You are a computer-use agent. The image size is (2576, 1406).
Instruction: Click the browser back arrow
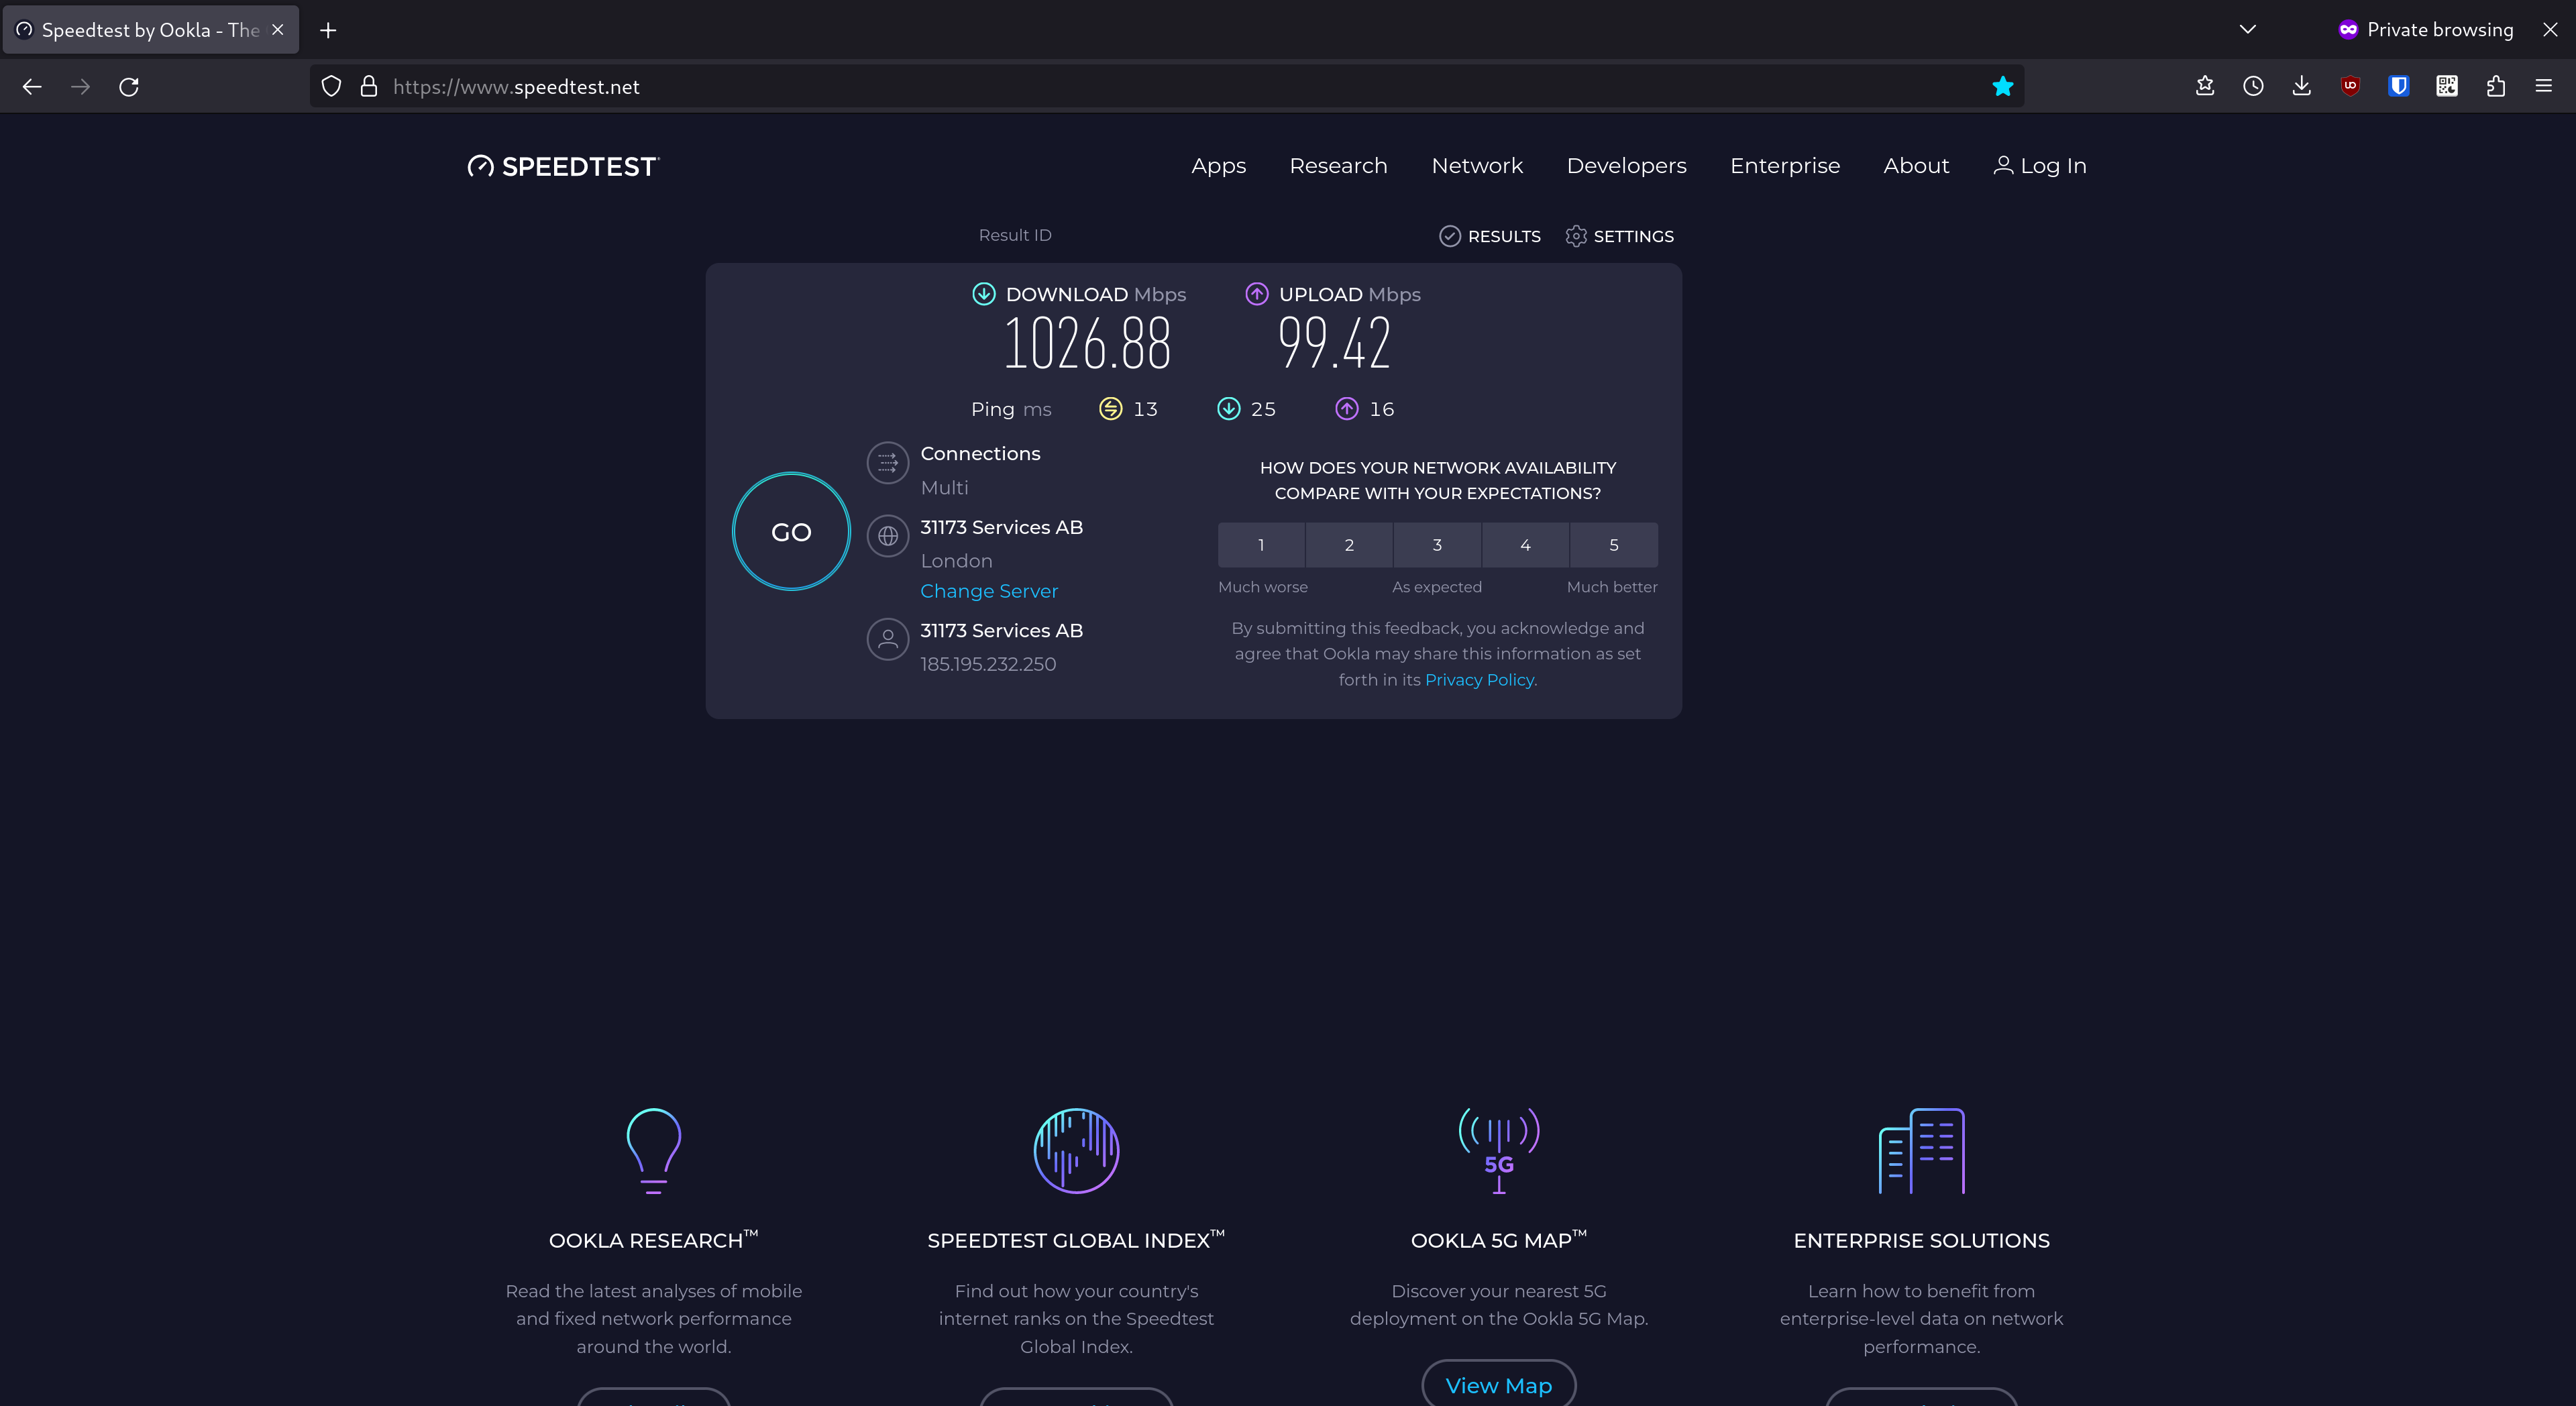32,87
